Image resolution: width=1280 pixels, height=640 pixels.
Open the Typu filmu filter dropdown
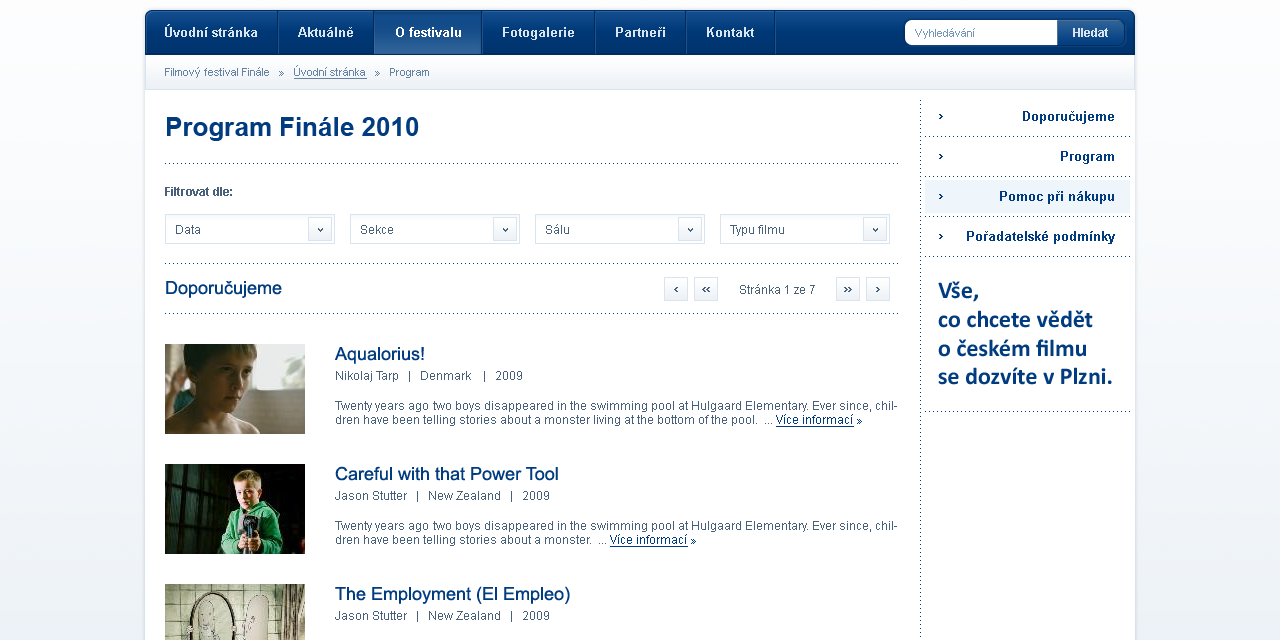coord(804,228)
